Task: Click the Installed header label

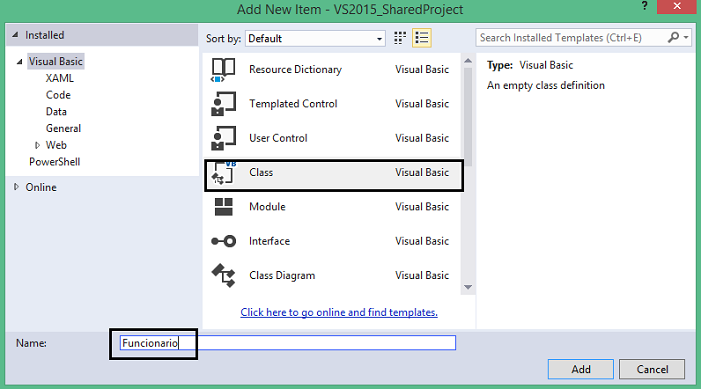Action: (45, 35)
